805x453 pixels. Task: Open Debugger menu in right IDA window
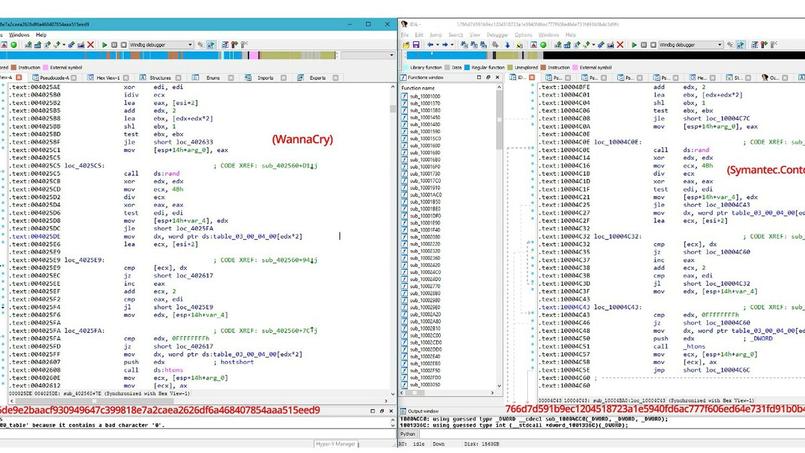[x=497, y=35]
